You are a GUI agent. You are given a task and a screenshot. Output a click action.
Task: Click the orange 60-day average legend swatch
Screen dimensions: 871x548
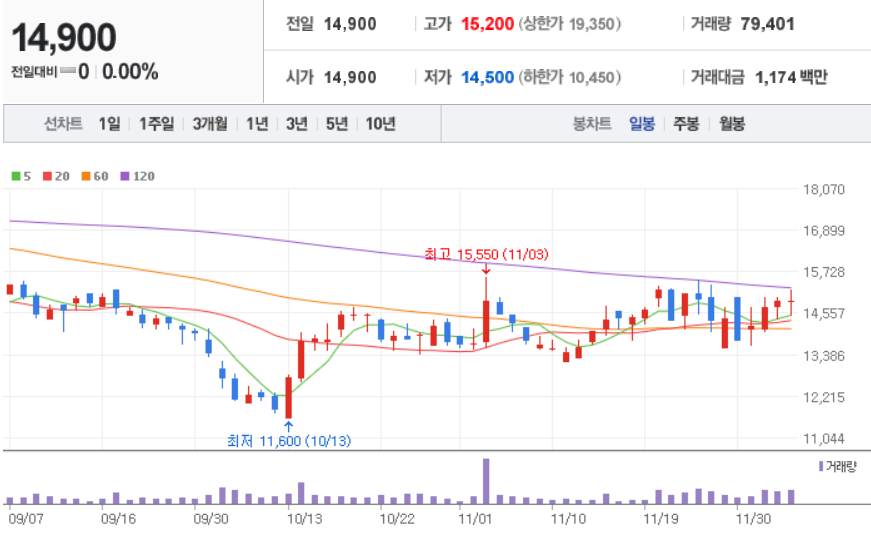(86, 176)
